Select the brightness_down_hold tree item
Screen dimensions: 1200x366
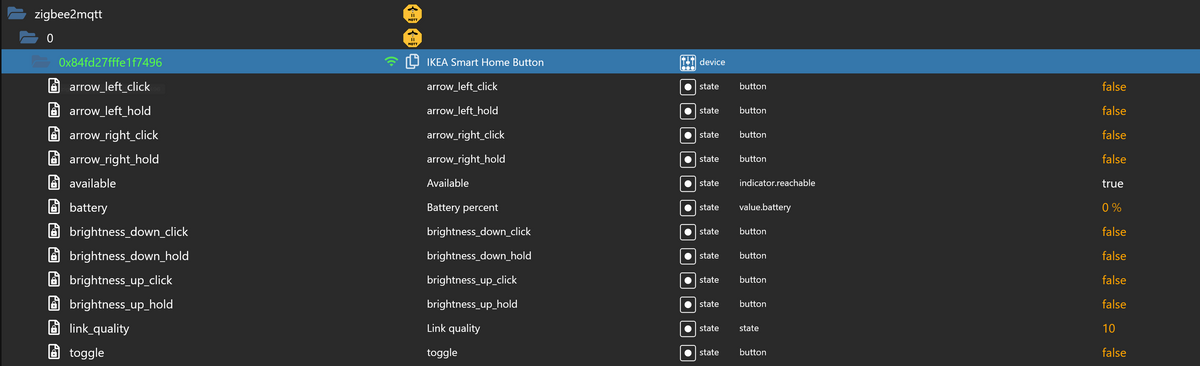[x=128, y=256]
